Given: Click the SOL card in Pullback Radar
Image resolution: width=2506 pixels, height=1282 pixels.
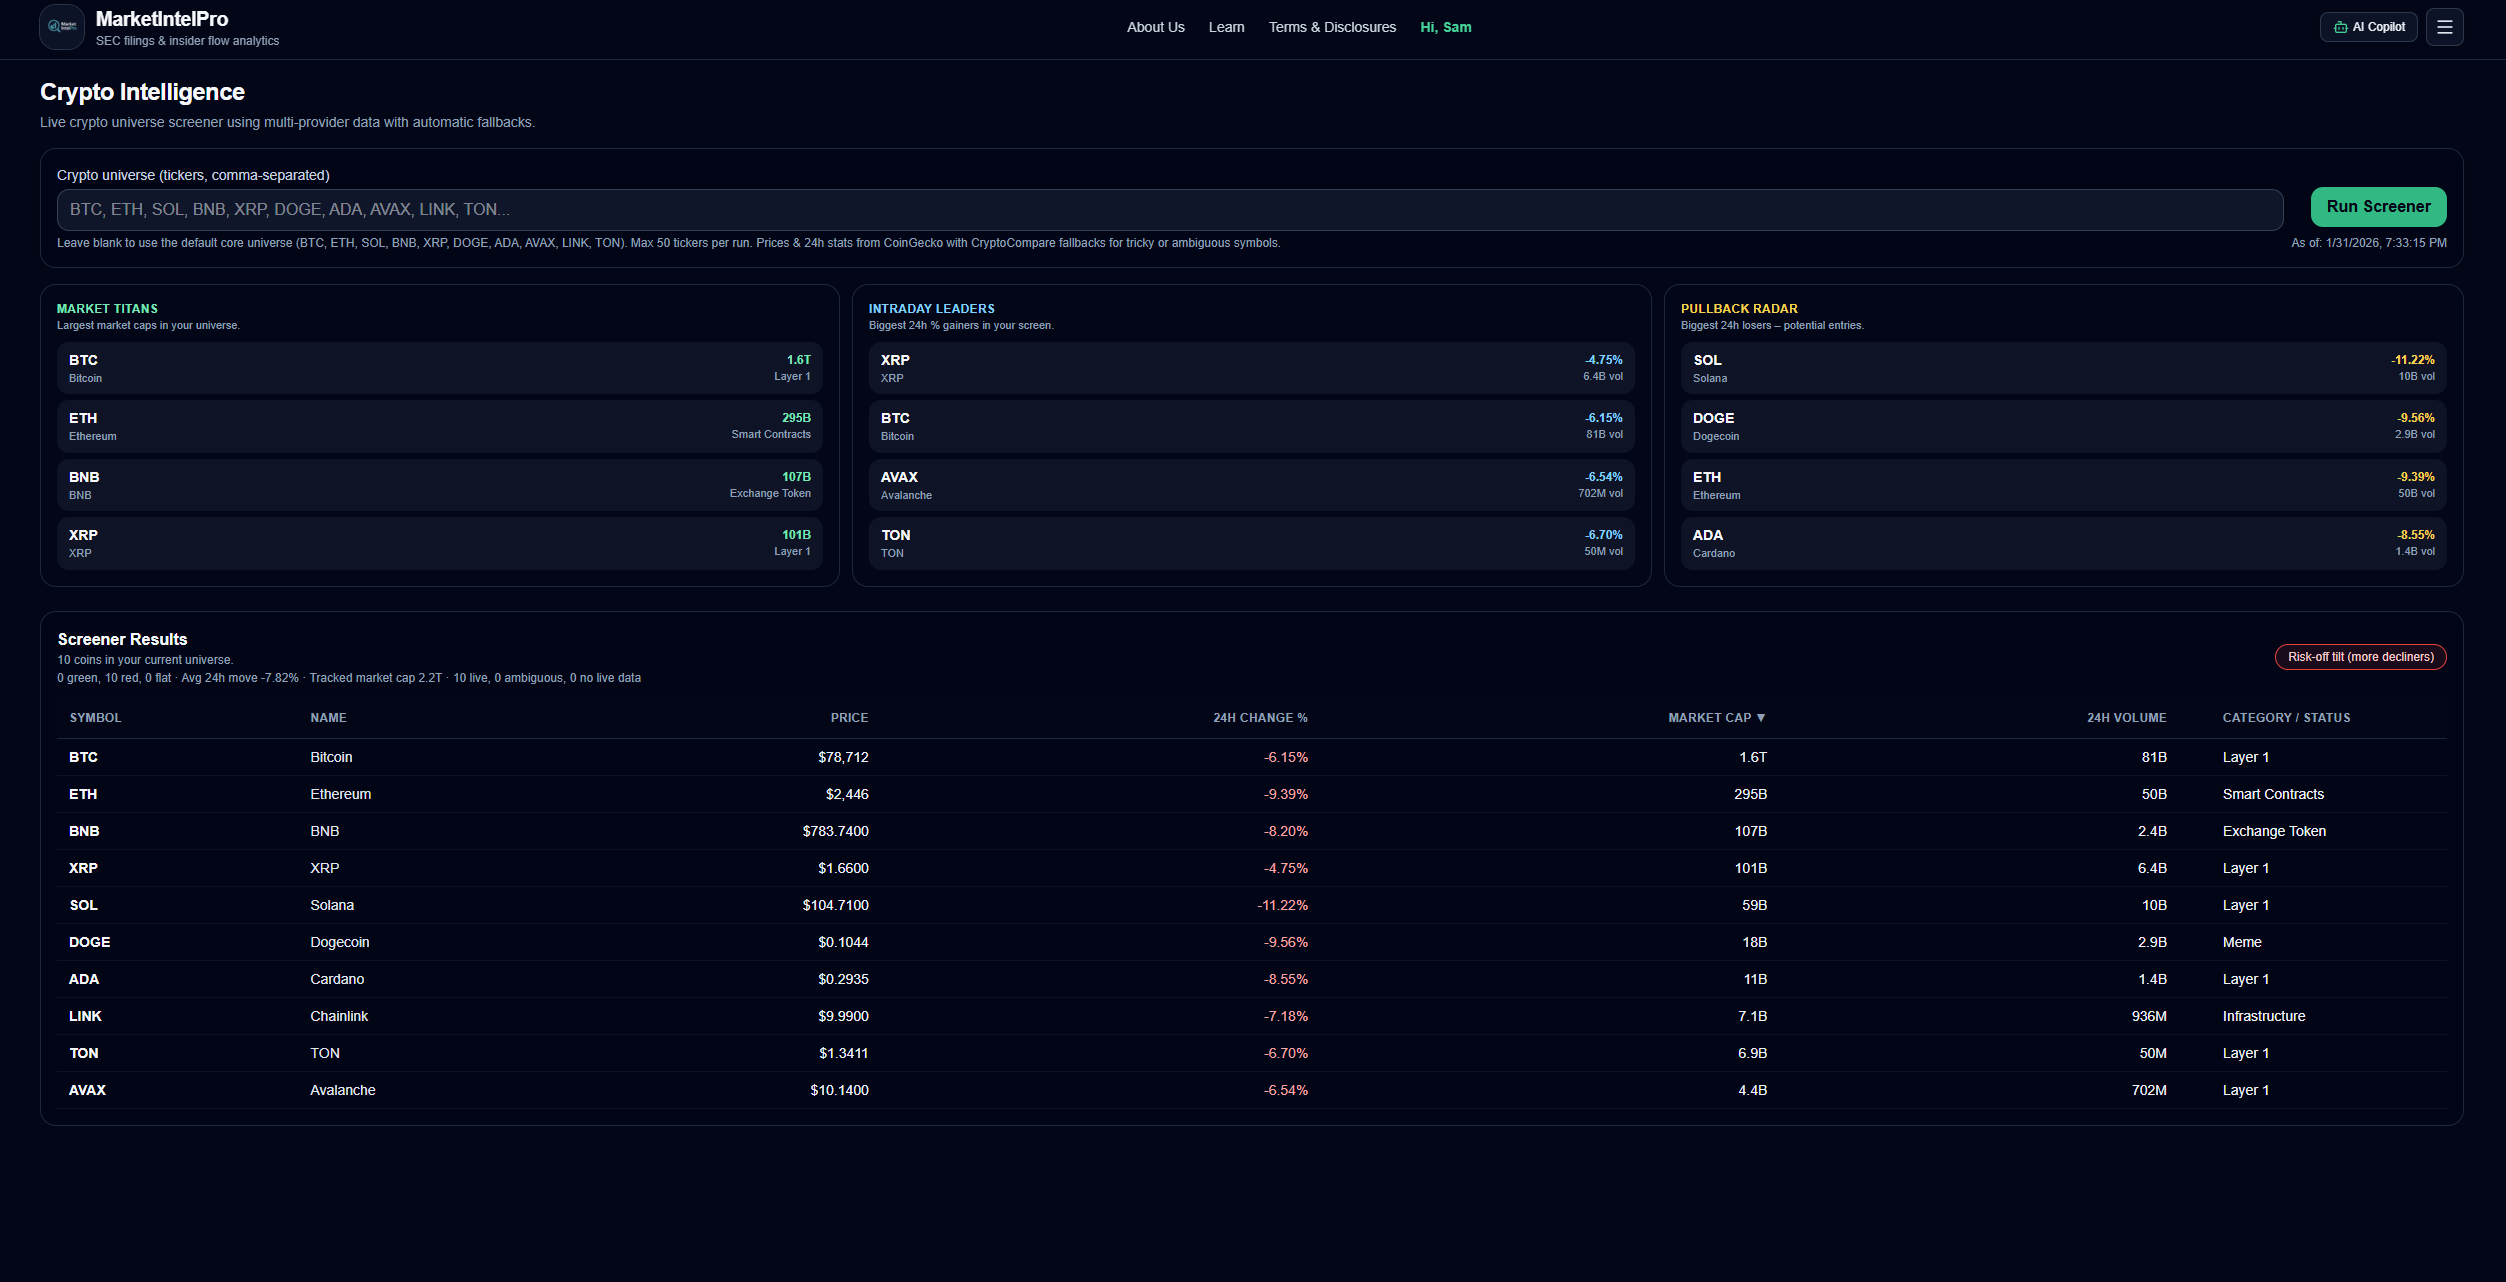Looking at the screenshot, I should pyautogui.click(x=2062, y=367).
